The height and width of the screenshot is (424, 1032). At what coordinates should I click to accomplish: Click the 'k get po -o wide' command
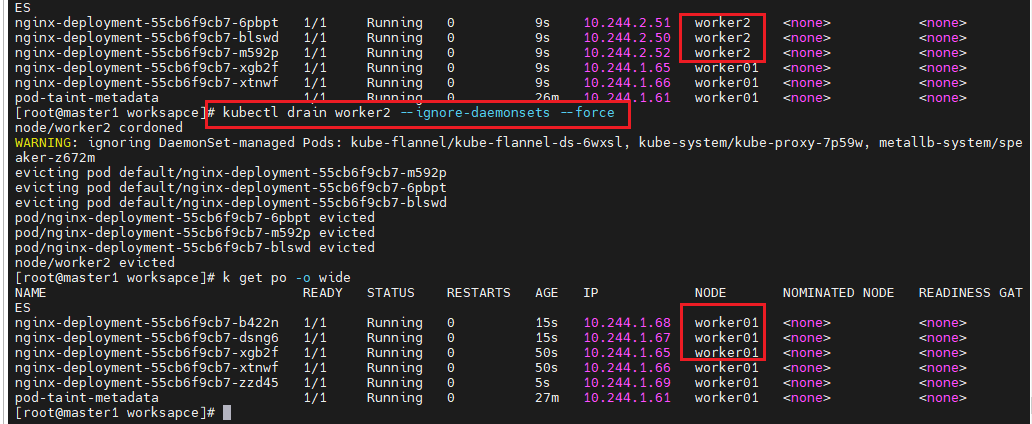coord(287,278)
